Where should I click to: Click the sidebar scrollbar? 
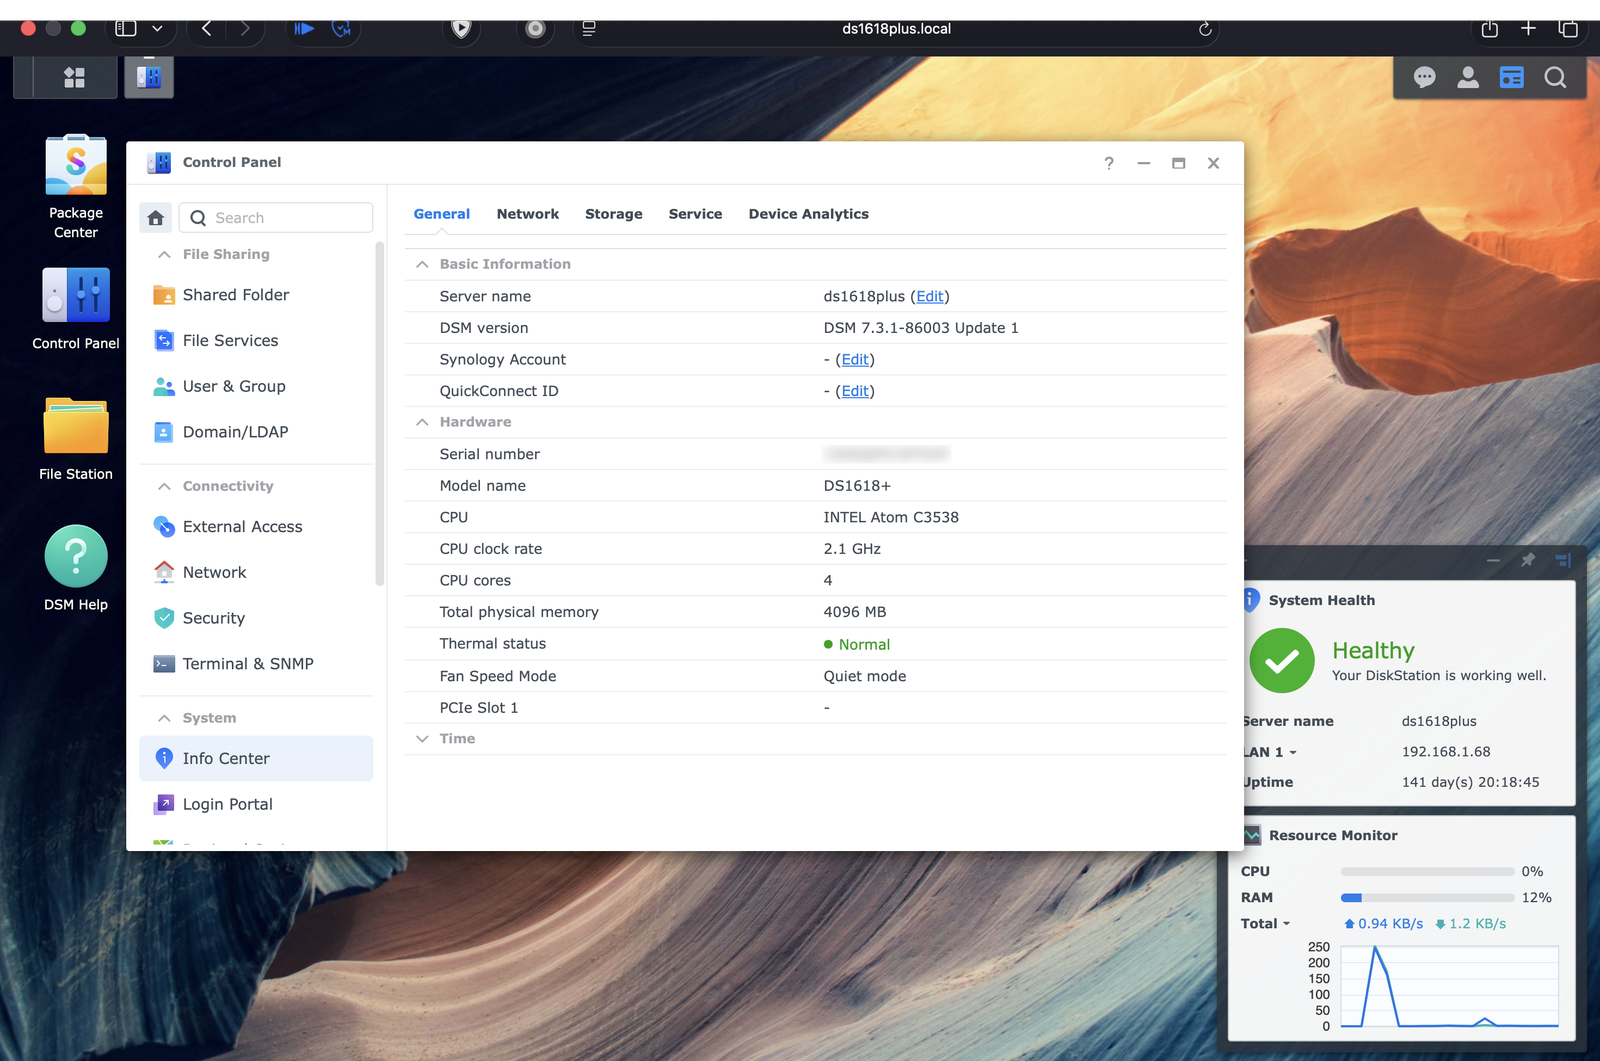point(379,414)
